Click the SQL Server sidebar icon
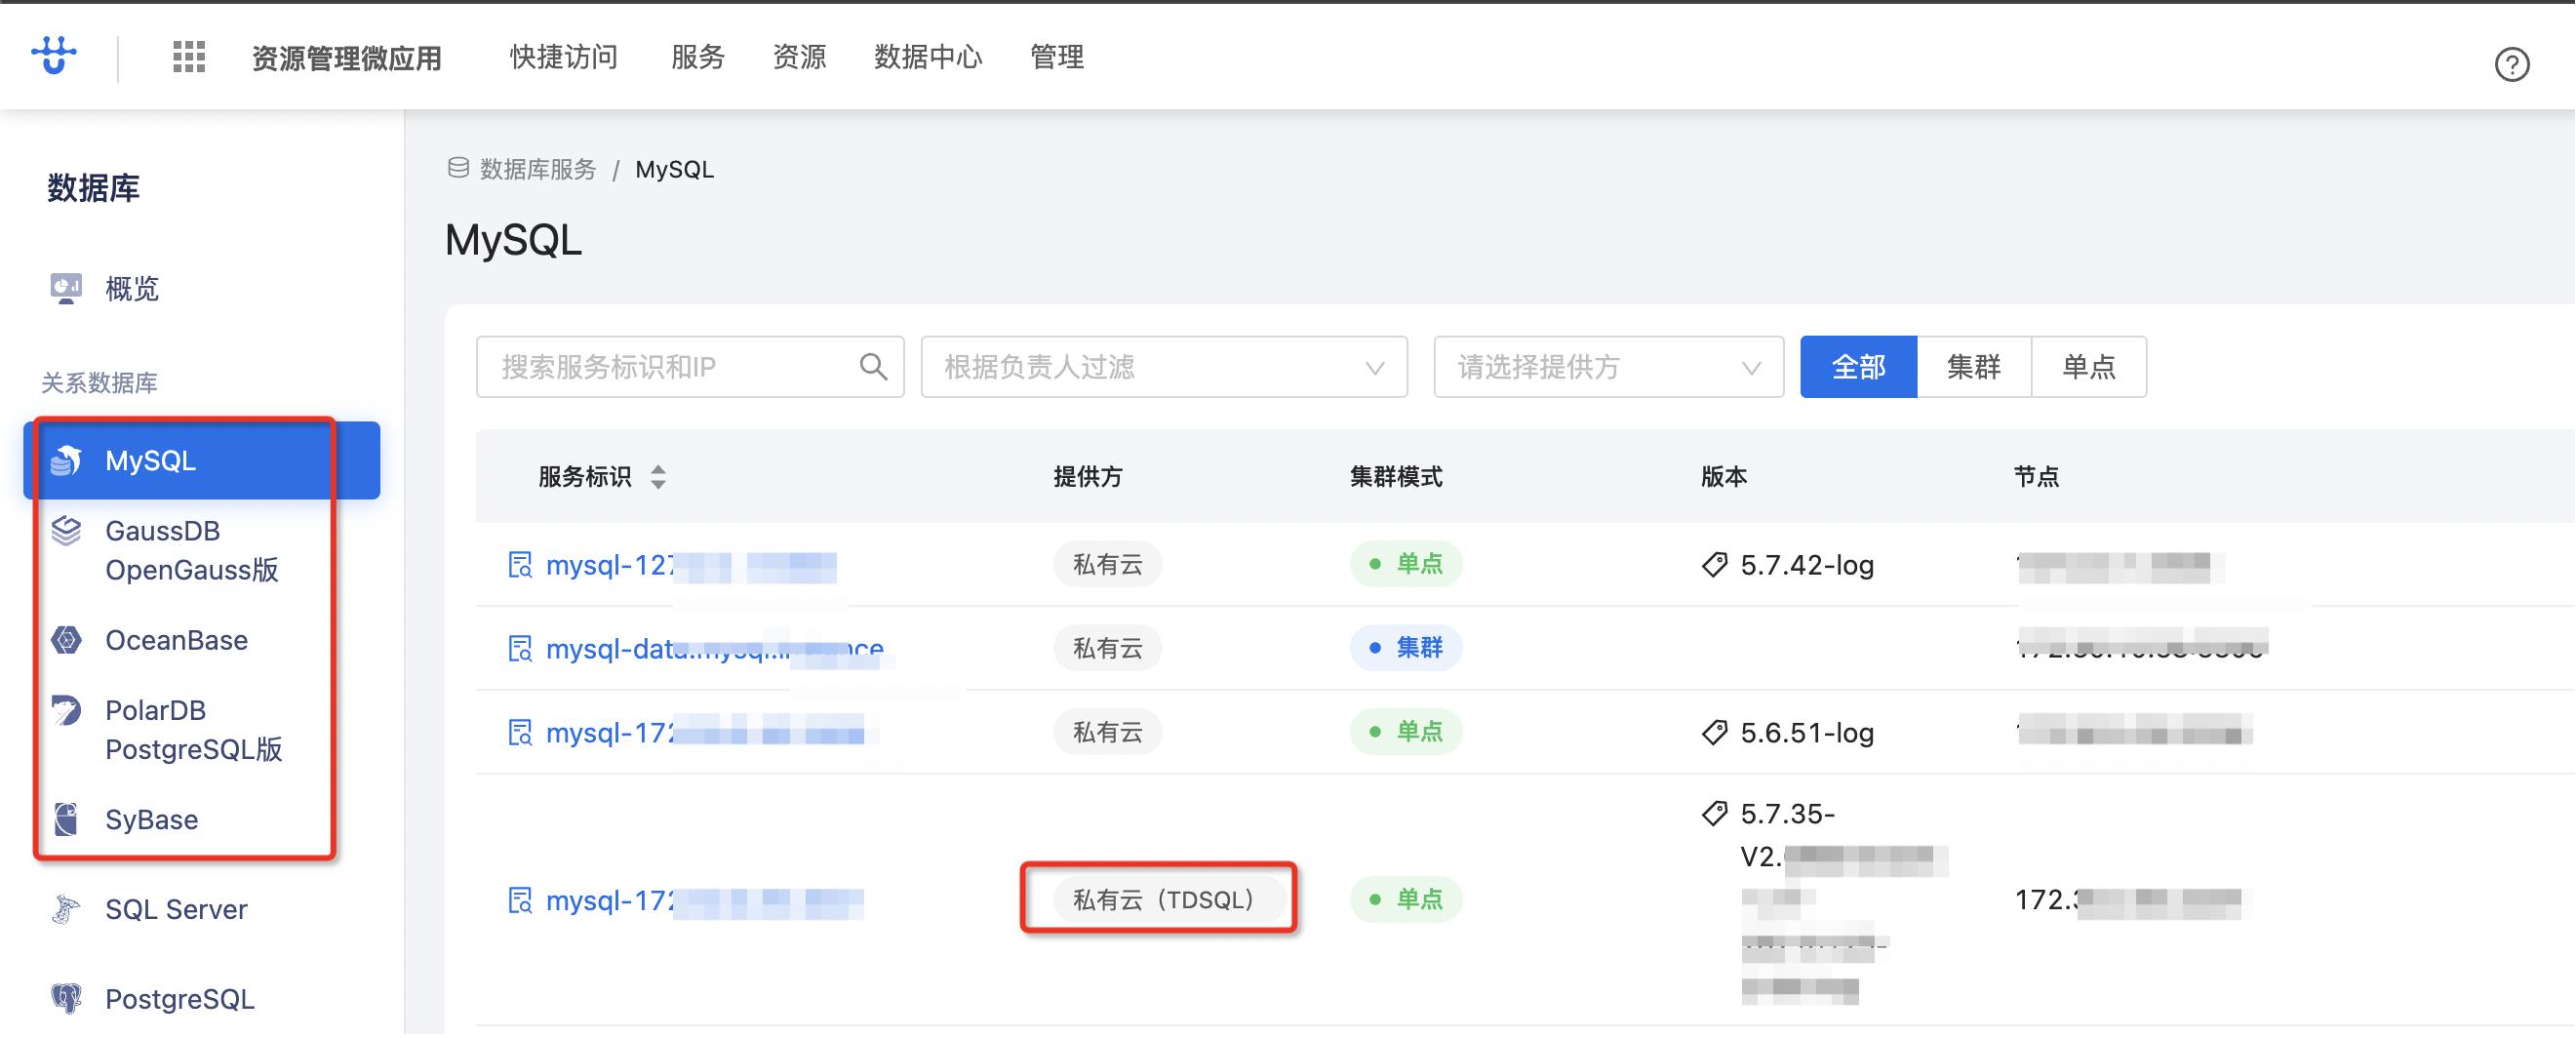The image size is (2576, 1038). point(67,909)
